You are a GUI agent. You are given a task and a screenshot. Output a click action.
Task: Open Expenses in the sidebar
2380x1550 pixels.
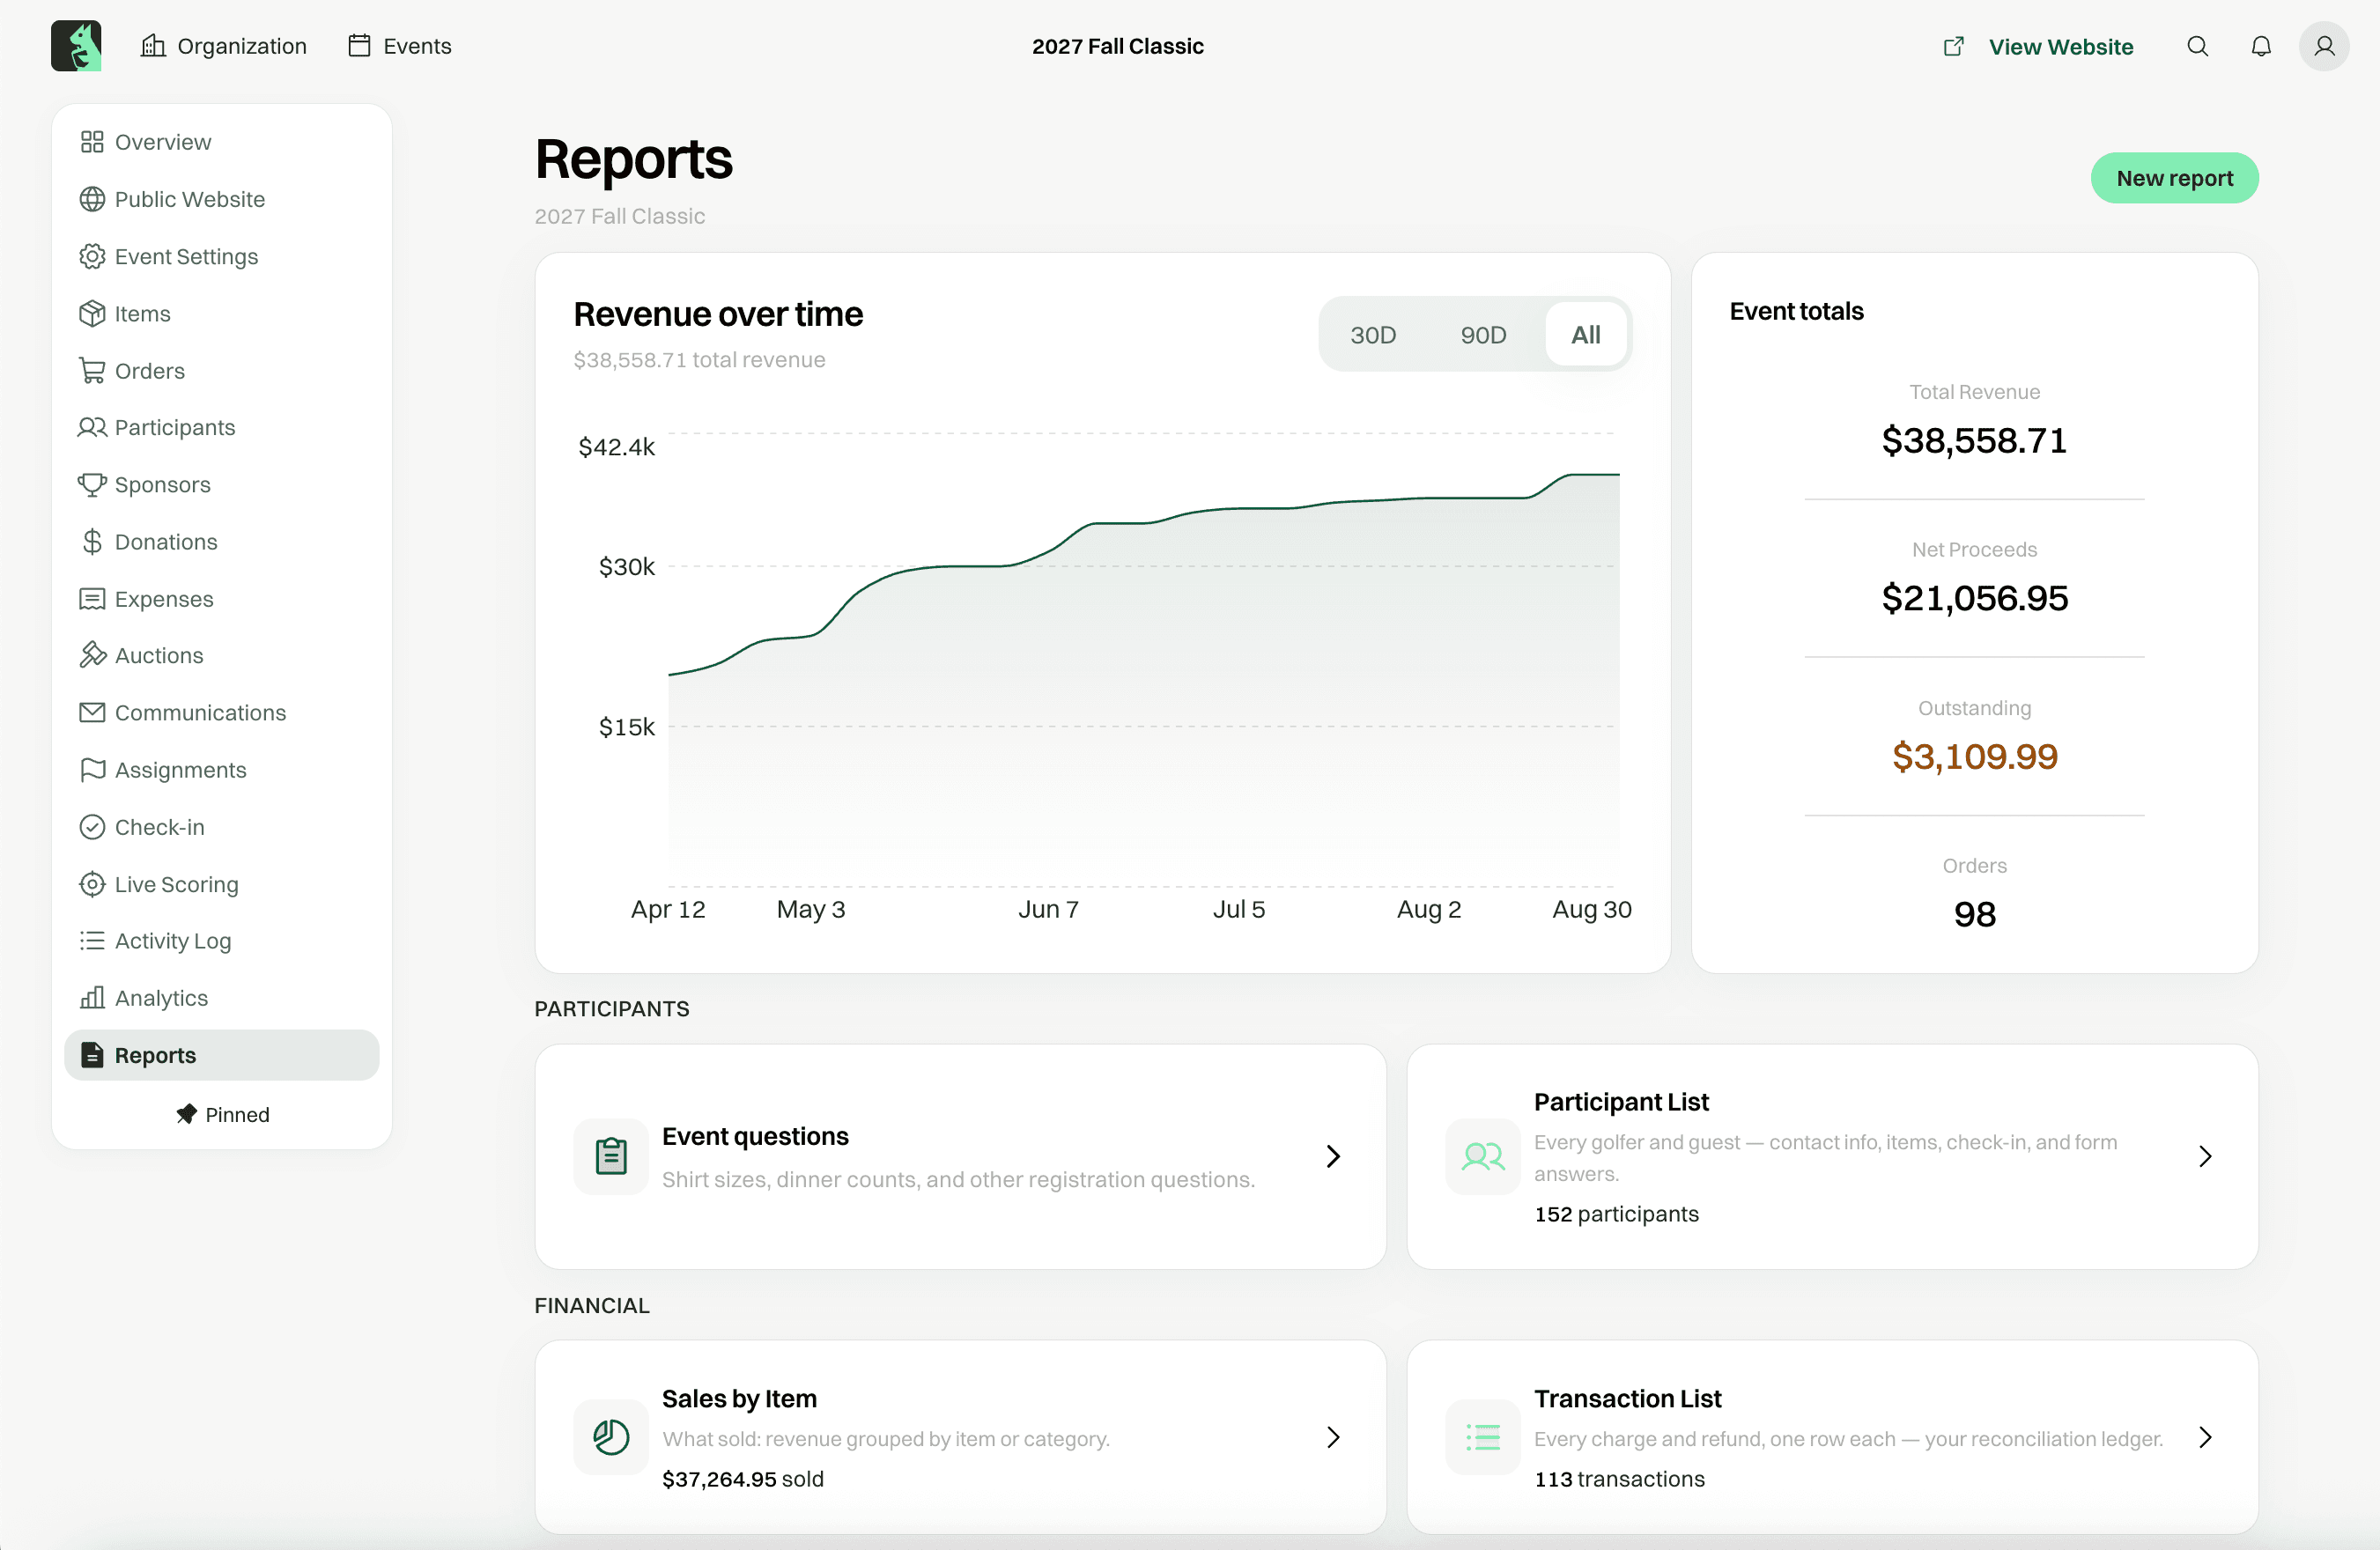[x=222, y=598]
